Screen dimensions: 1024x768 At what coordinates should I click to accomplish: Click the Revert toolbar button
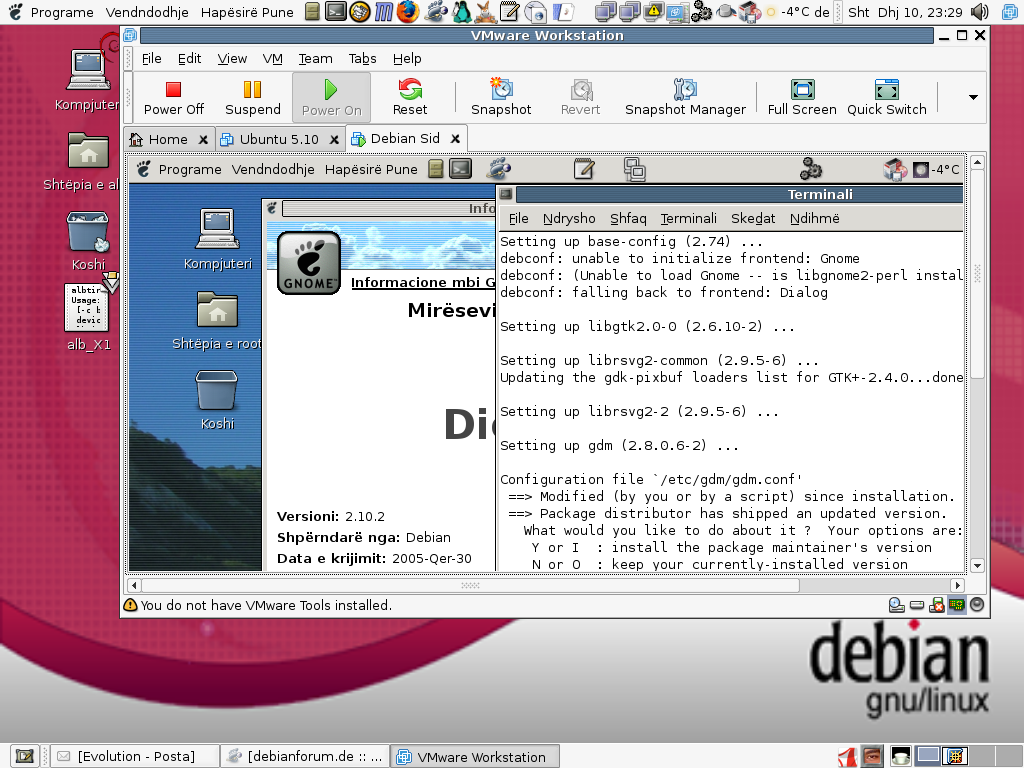tap(580, 98)
